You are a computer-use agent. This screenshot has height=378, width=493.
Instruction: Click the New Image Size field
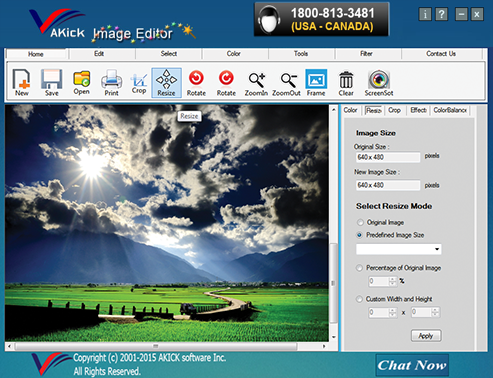[x=388, y=185]
